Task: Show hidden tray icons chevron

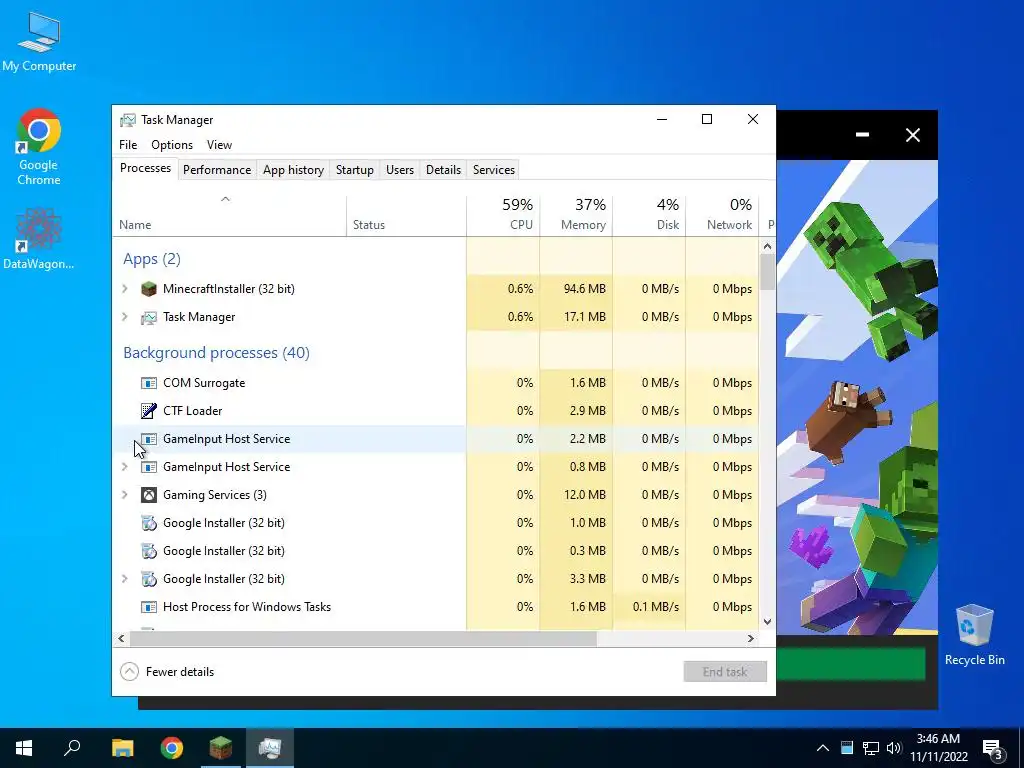Action: (823, 748)
